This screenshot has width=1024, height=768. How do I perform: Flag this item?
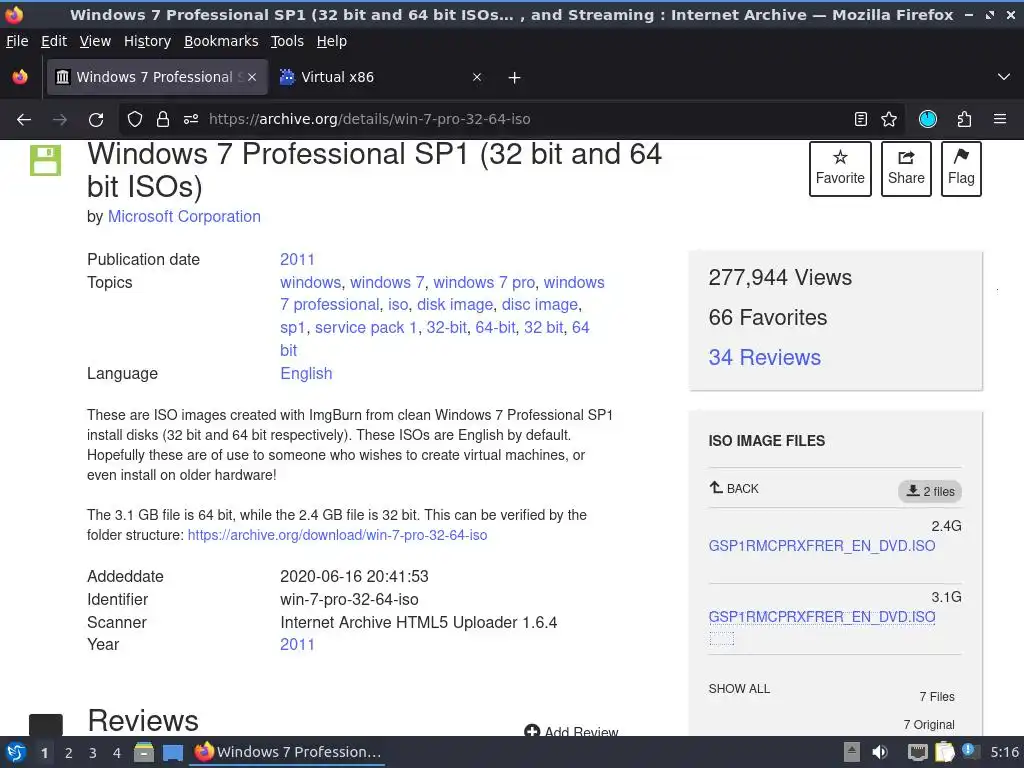tap(961, 168)
